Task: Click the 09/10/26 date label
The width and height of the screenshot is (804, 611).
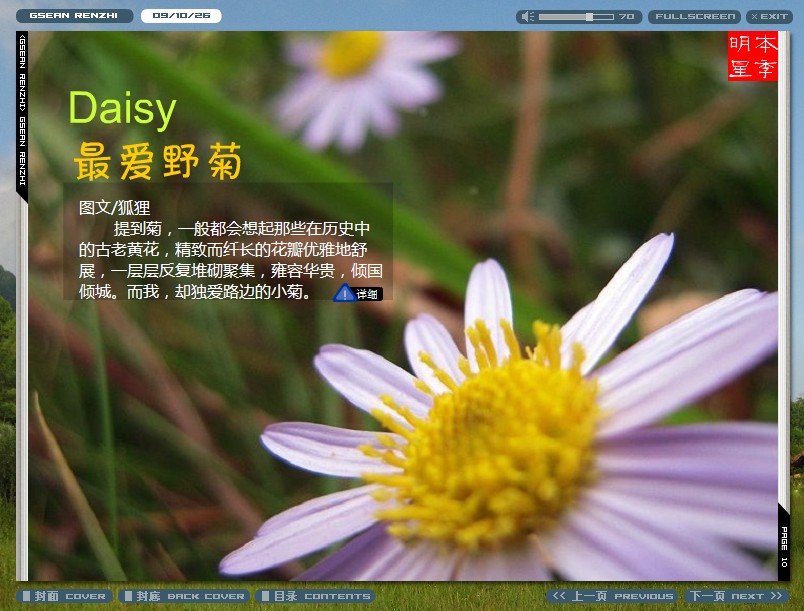Action: click(181, 16)
